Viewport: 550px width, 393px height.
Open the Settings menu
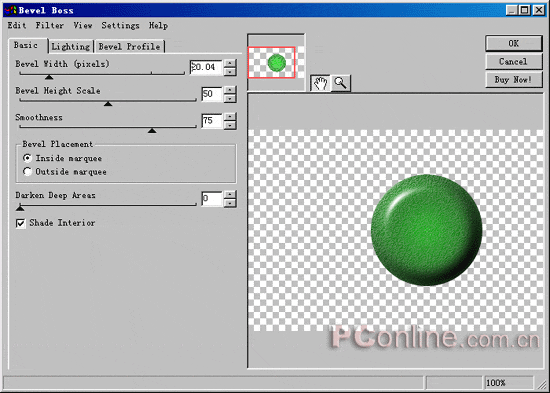tap(120, 26)
